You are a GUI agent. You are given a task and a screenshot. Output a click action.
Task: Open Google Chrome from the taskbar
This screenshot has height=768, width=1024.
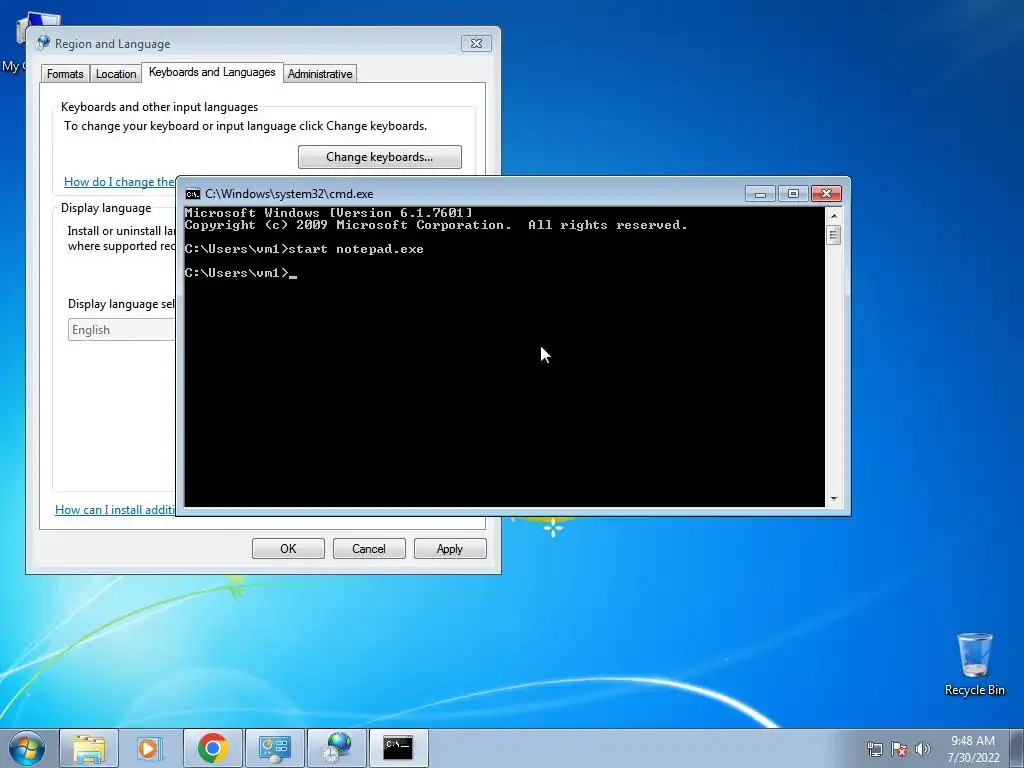tap(212, 748)
